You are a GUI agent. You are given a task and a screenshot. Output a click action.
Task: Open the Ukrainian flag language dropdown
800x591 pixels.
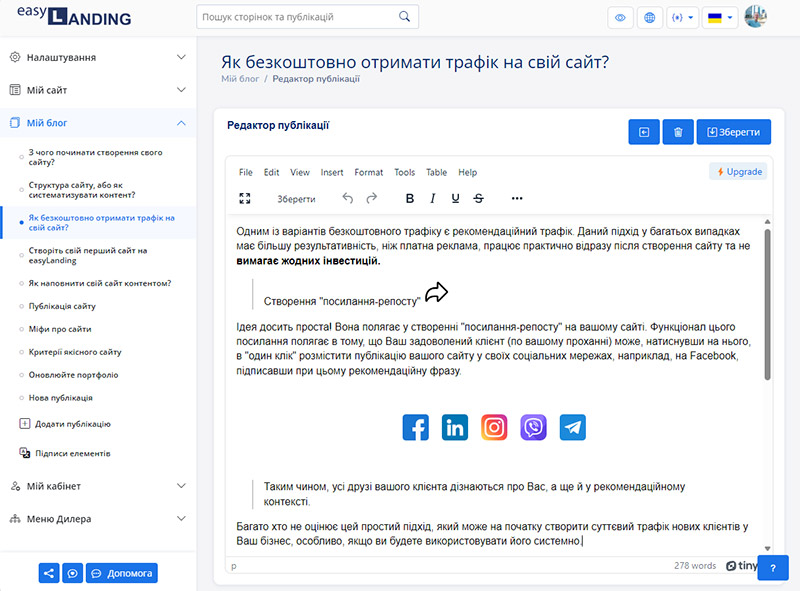tap(720, 18)
